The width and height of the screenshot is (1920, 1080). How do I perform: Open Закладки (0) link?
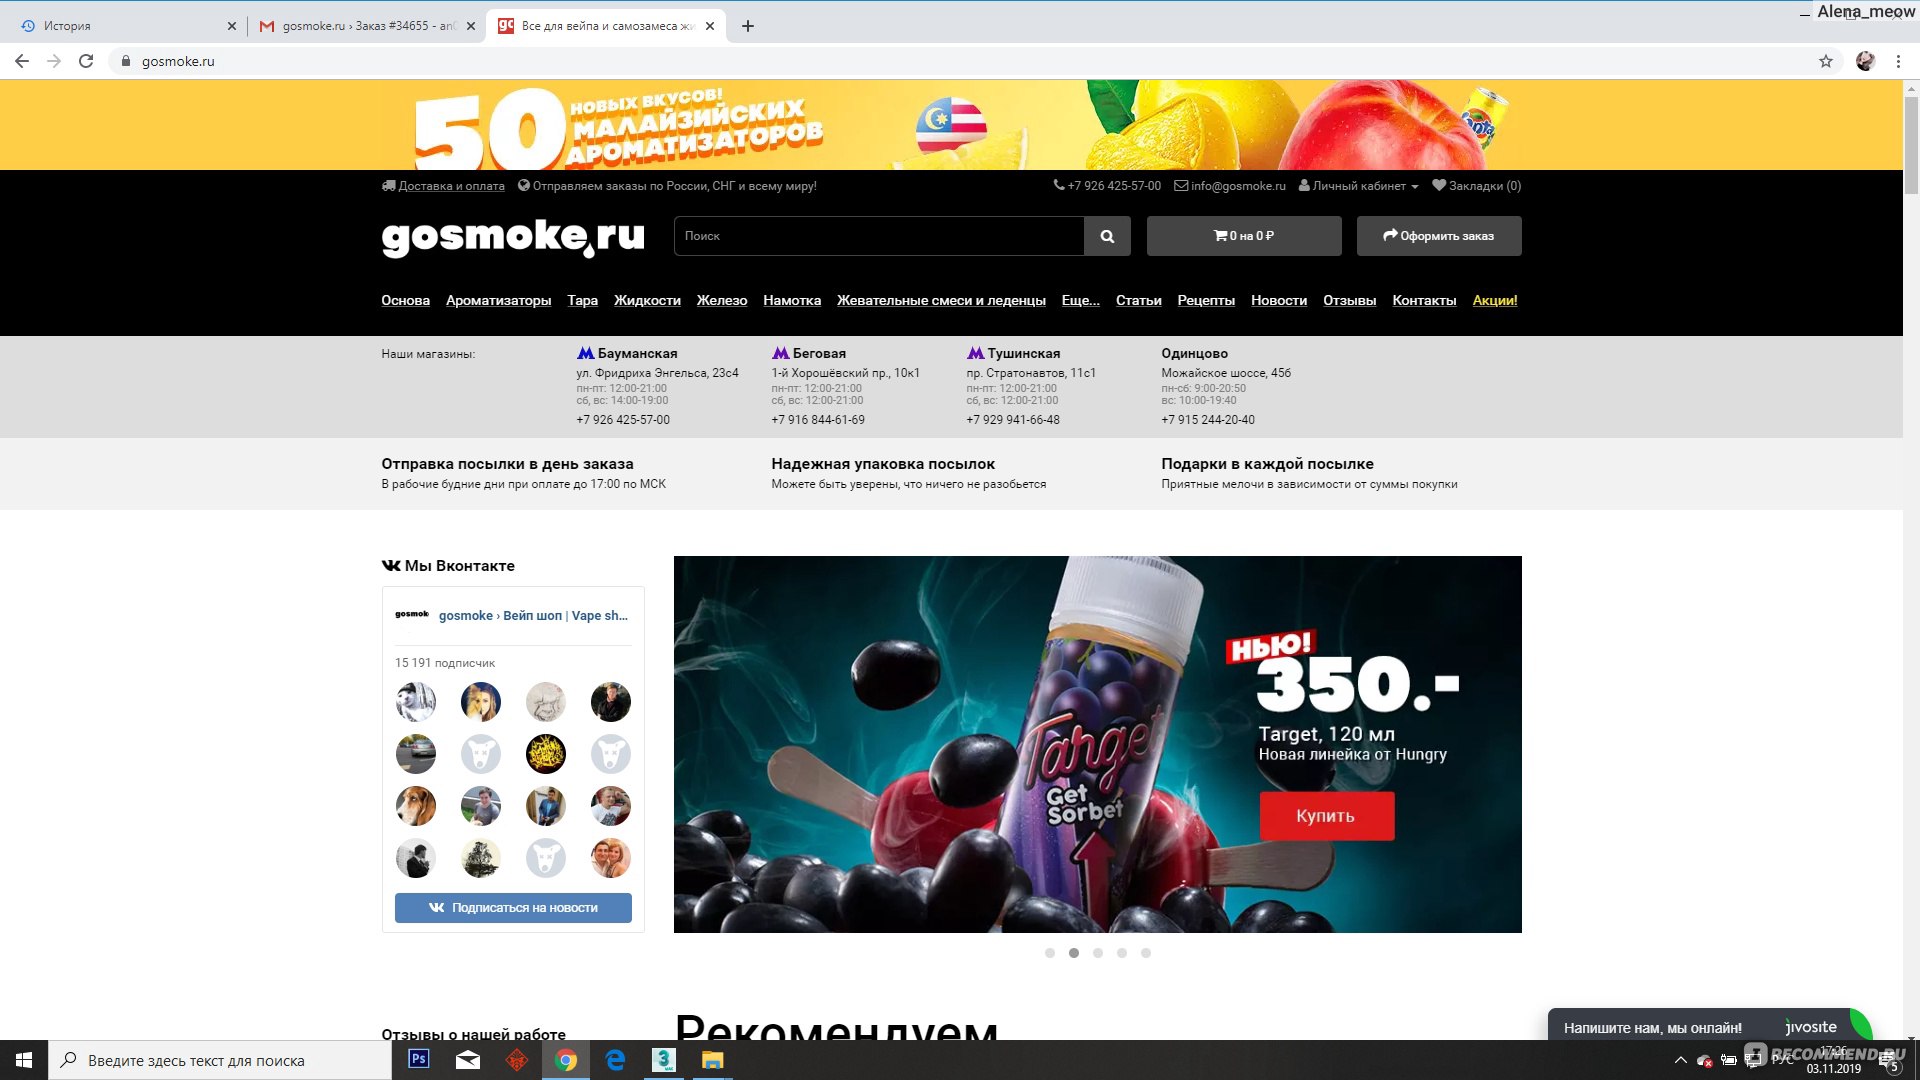tap(1476, 186)
